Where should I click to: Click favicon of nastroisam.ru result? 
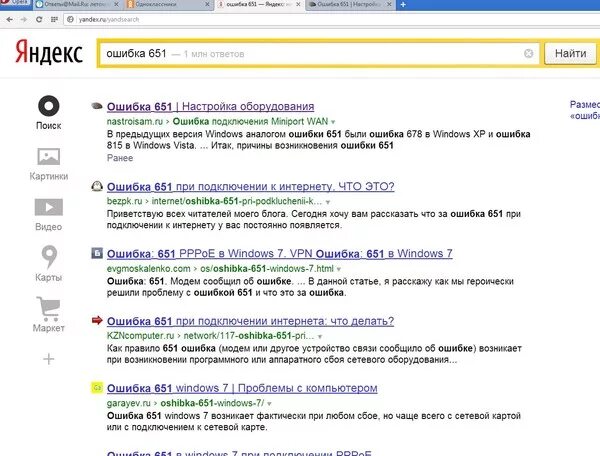point(97,106)
